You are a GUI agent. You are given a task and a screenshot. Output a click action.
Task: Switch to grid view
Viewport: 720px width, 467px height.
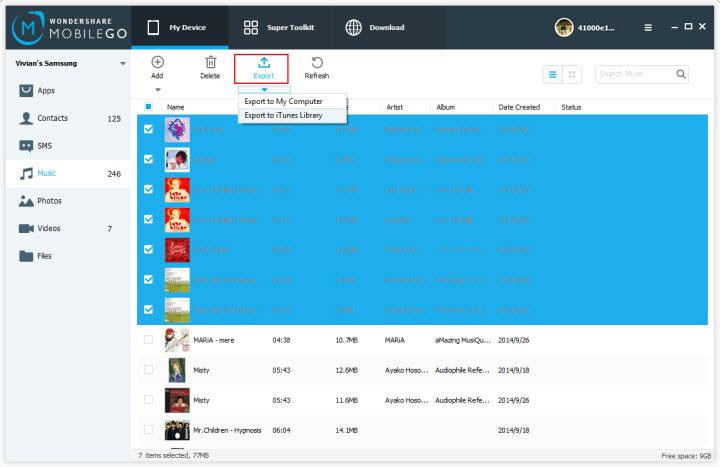coord(572,74)
